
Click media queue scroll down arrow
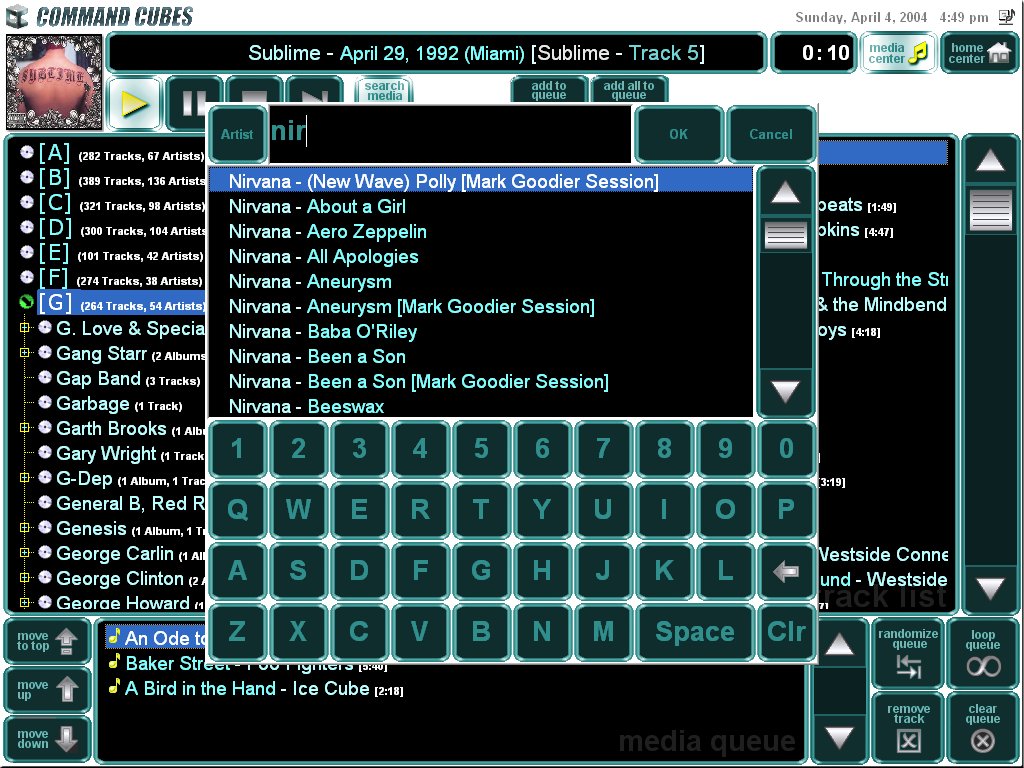(x=839, y=738)
